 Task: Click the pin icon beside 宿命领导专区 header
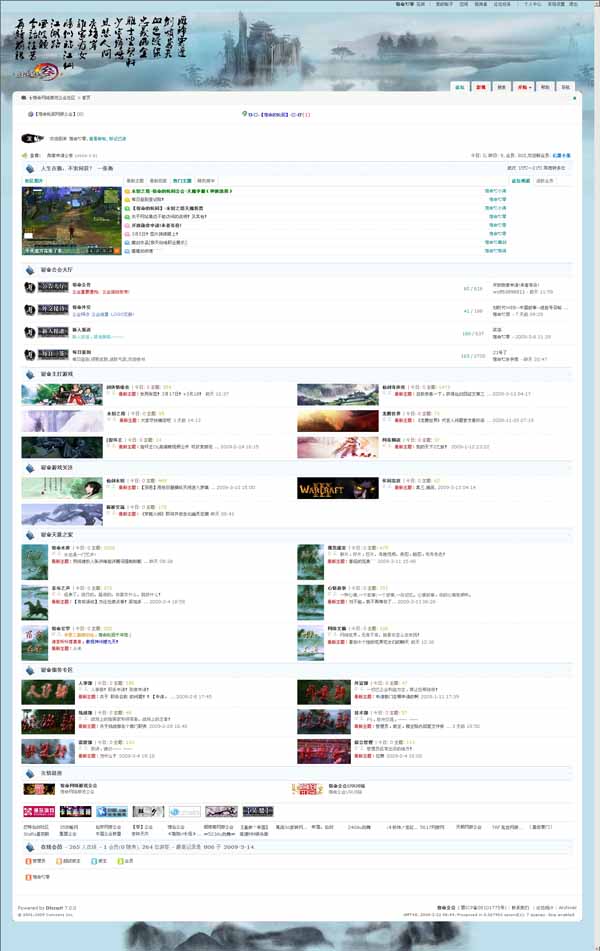coord(30,670)
